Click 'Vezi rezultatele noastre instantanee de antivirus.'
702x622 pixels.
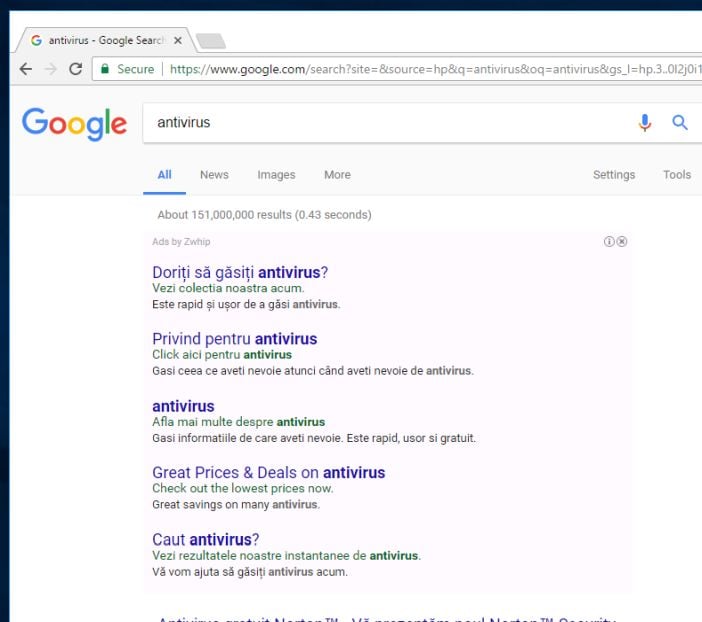click(x=287, y=556)
